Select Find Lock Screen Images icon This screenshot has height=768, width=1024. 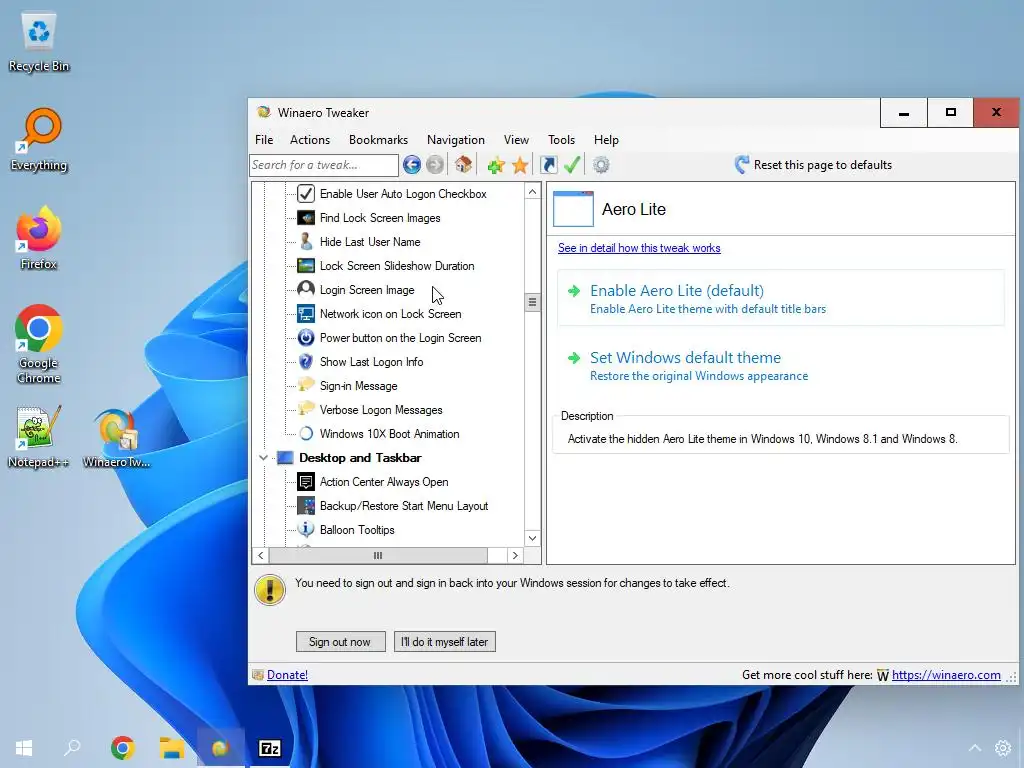[x=306, y=217]
